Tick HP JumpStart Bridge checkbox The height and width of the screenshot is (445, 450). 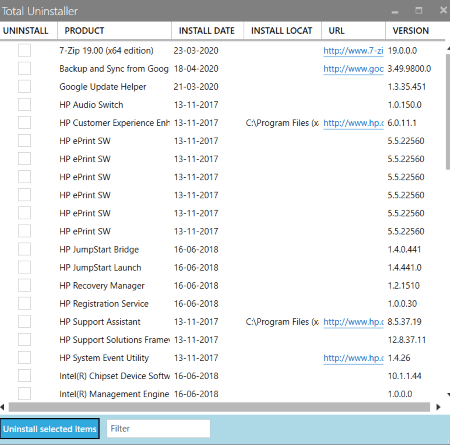[x=24, y=249]
